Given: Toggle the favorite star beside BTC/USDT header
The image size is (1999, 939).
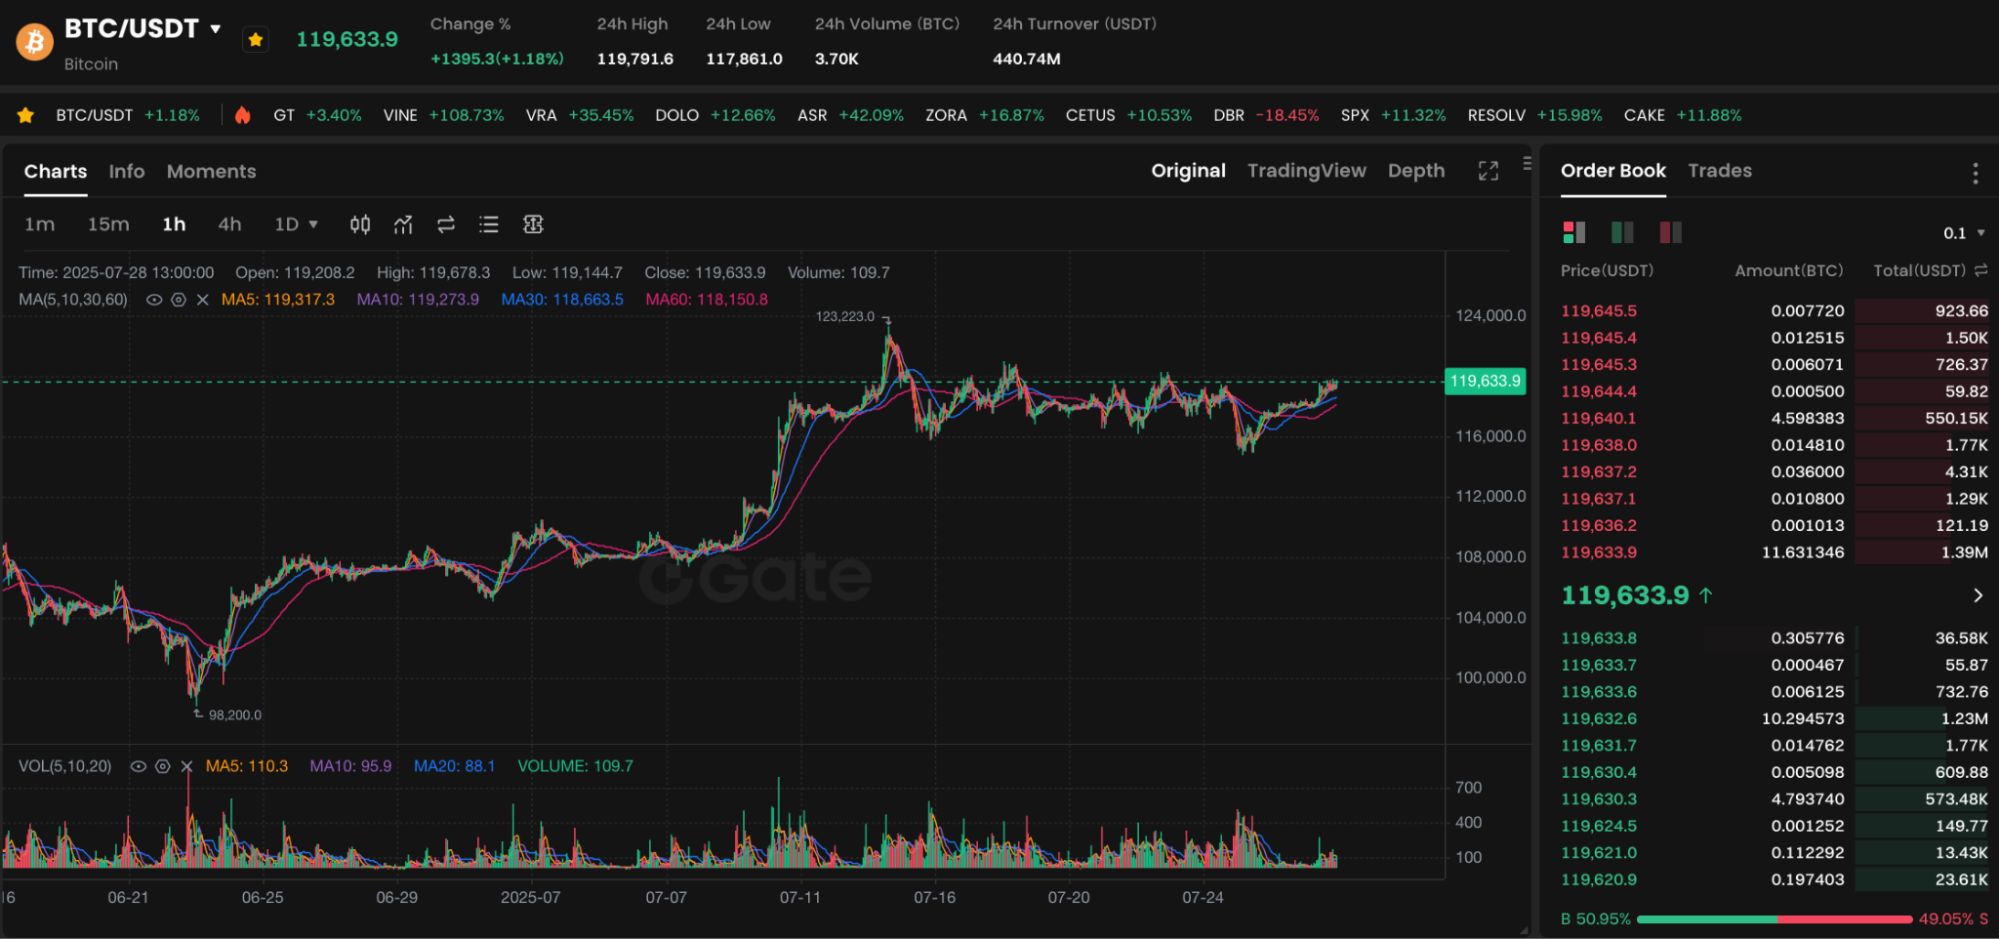Looking at the screenshot, I should [x=256, y=40].
